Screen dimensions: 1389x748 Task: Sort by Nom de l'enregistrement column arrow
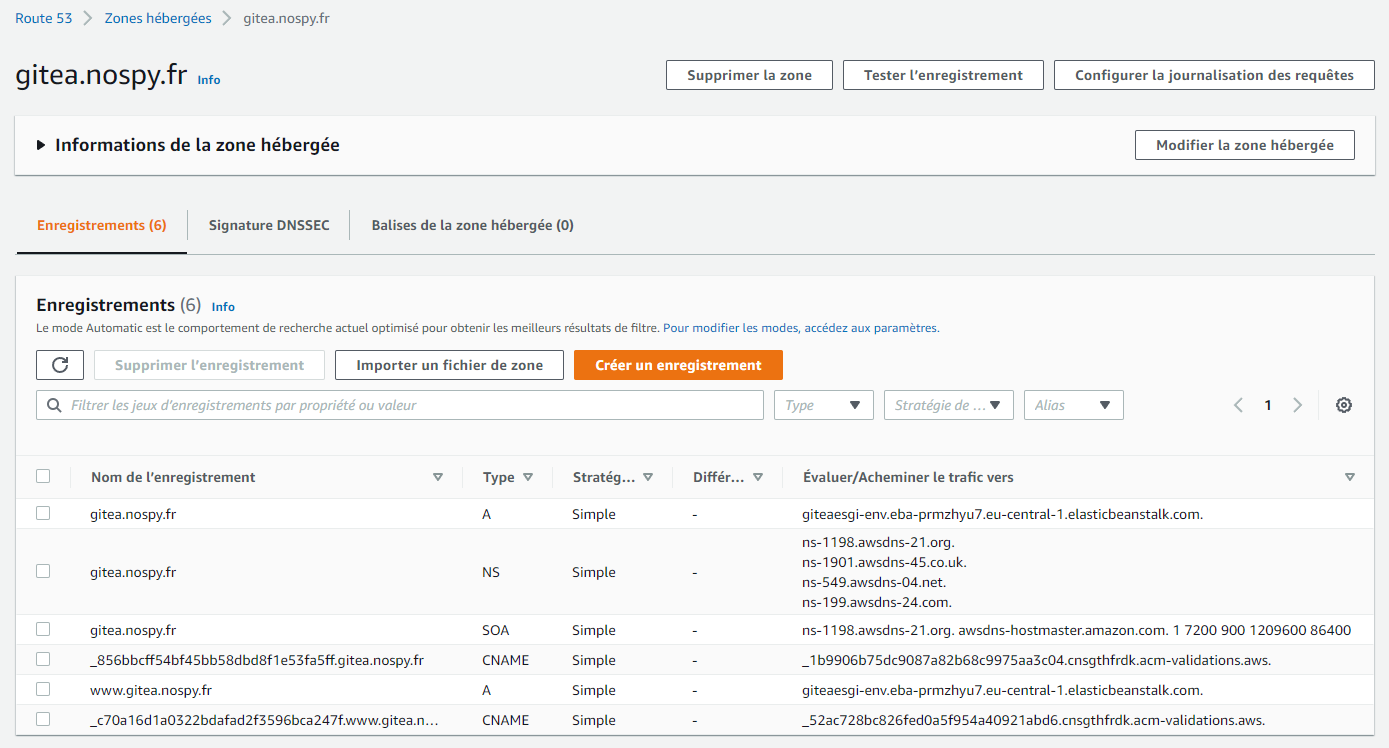(438, 478)
